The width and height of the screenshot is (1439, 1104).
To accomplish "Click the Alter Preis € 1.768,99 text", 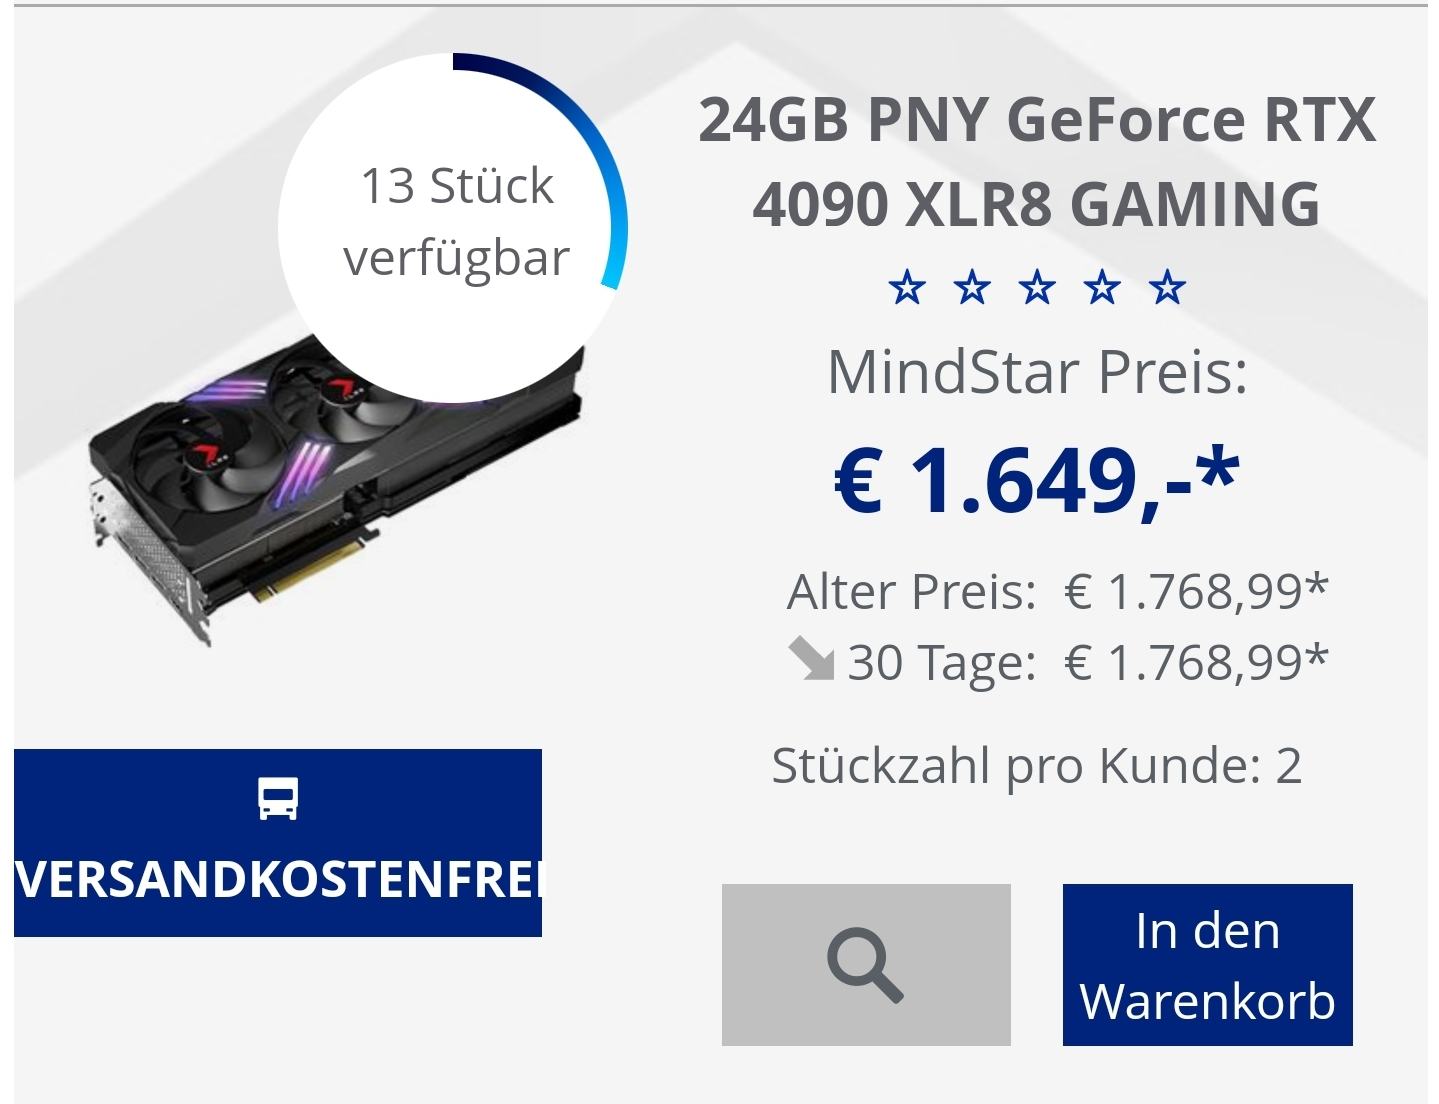I will pyautogui.click(x=1057, y=591).
